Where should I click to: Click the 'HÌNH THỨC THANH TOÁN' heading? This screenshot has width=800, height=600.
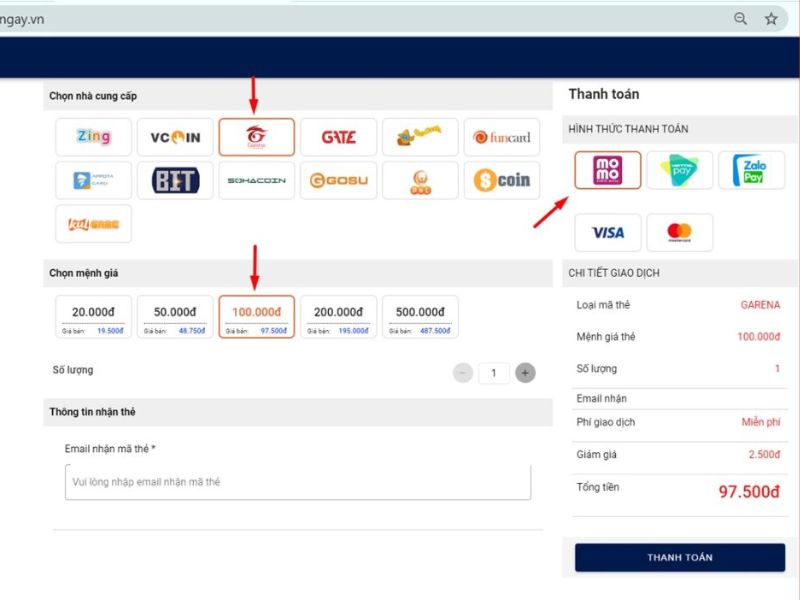coord(629,129)
